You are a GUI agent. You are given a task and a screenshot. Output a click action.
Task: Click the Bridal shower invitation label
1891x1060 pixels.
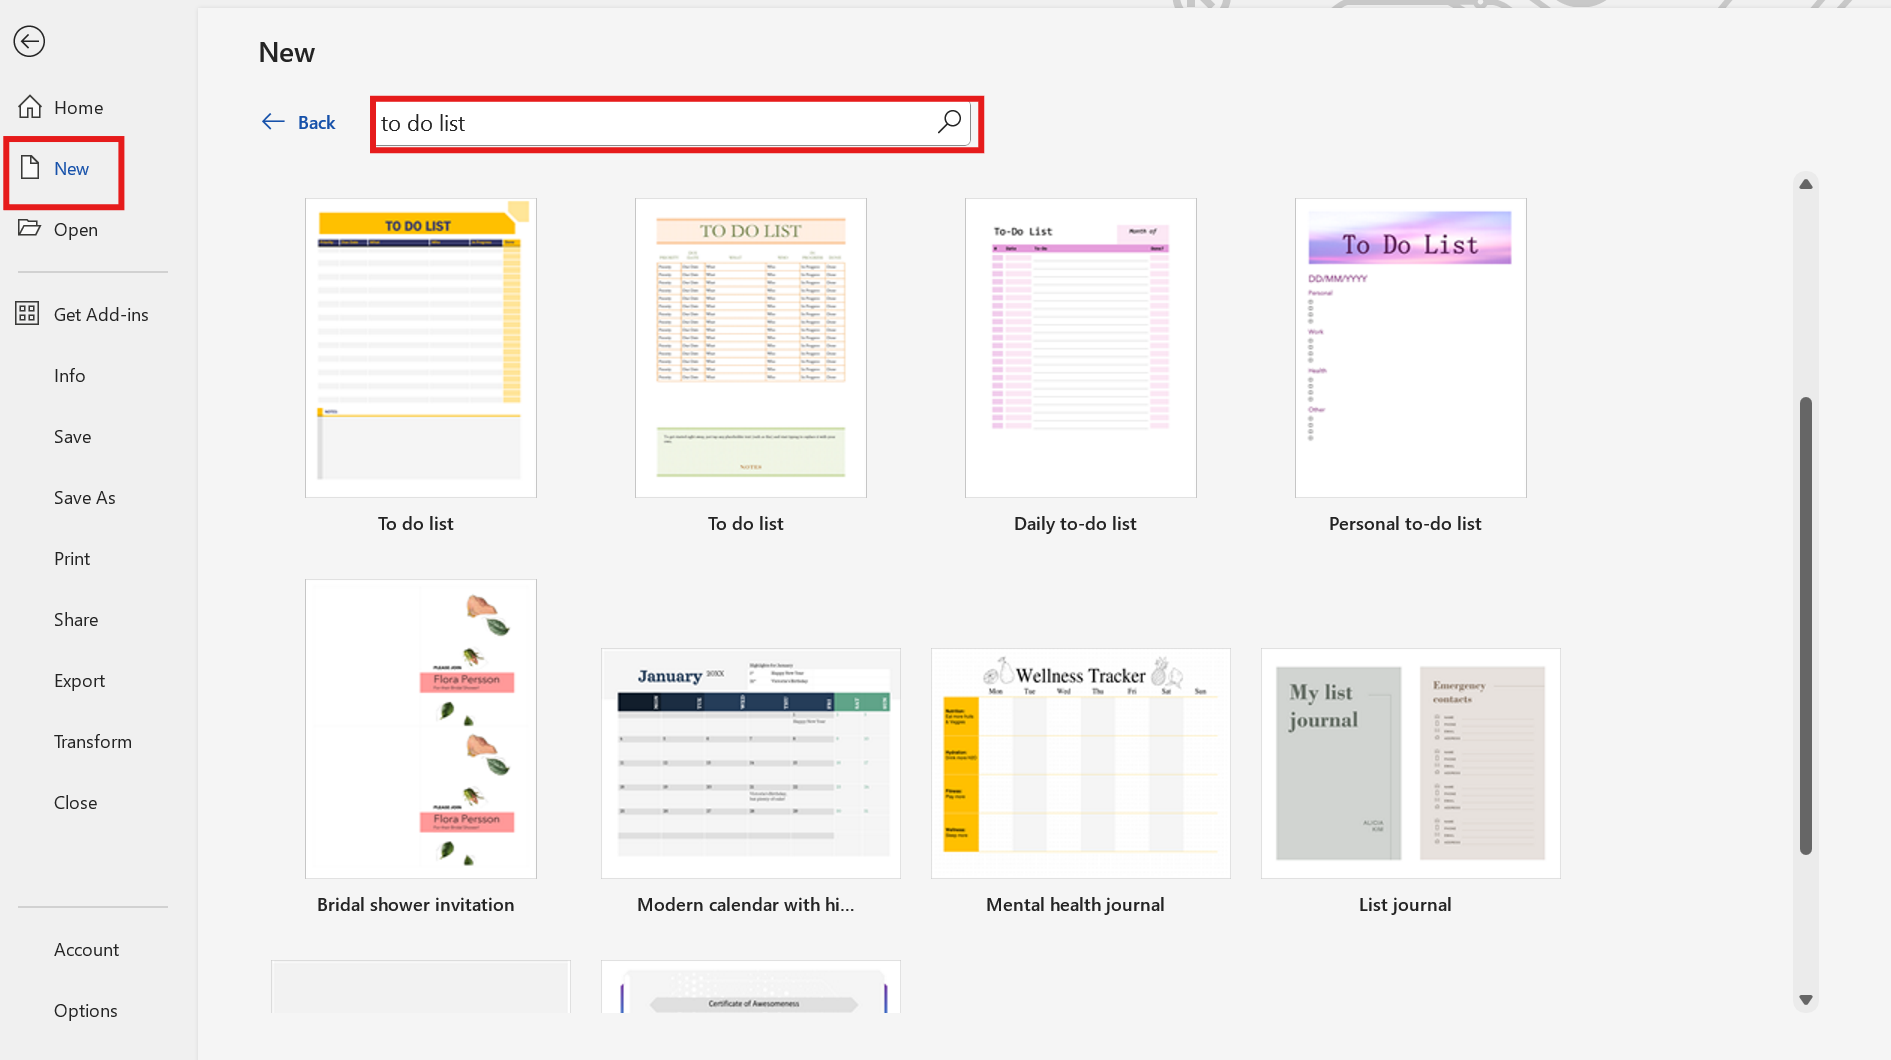point(415,904)
